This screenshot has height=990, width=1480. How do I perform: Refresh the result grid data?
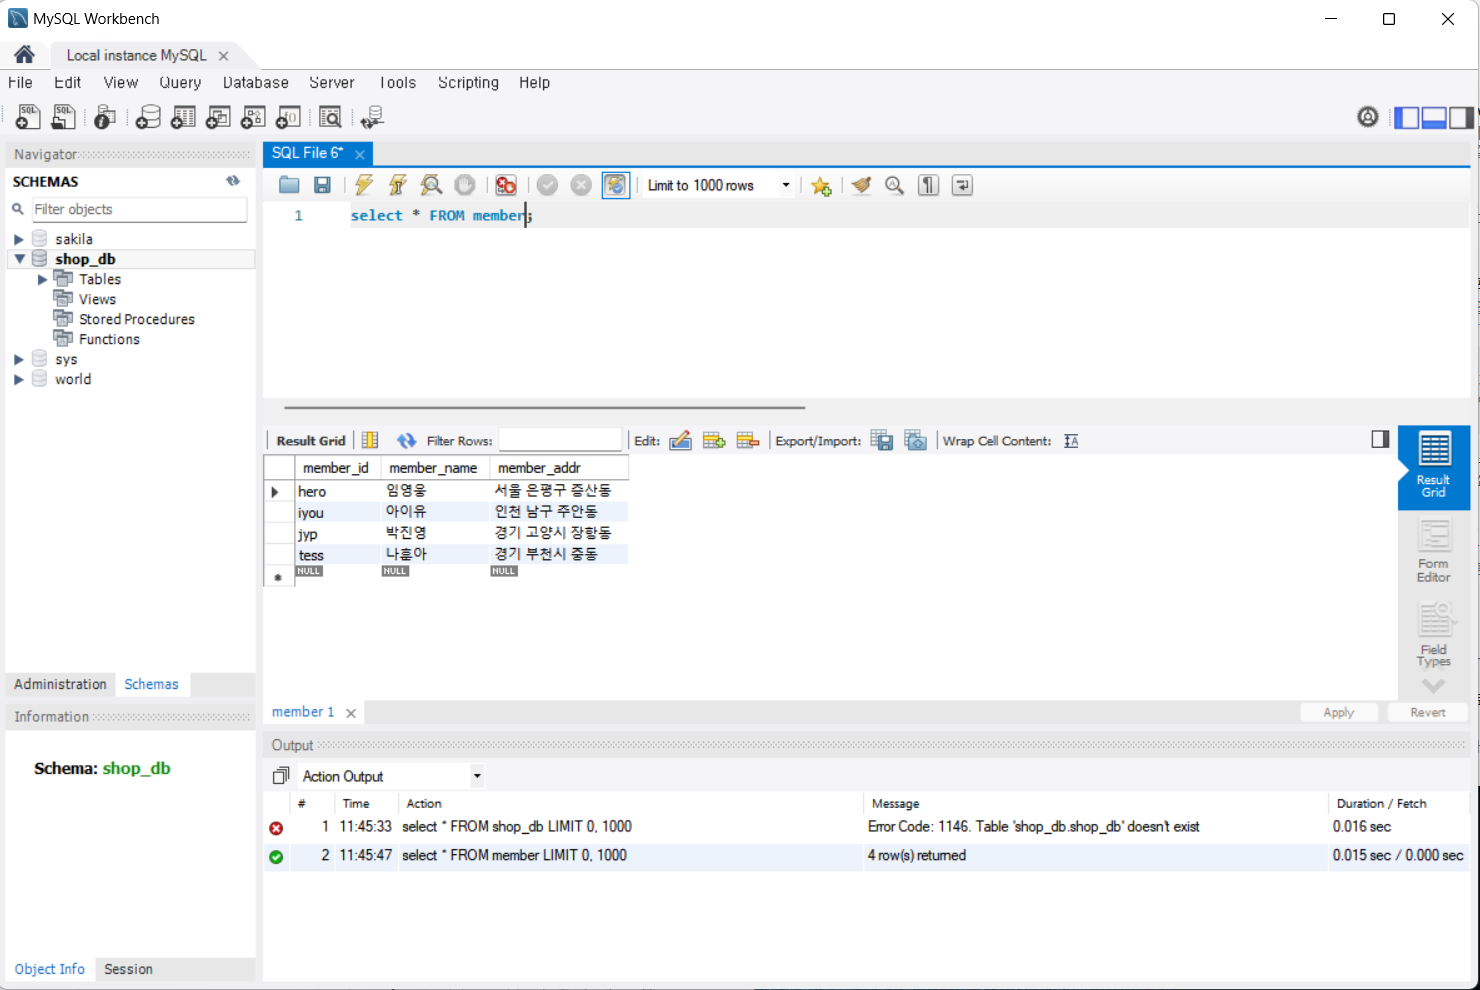(x=406, y=441)
